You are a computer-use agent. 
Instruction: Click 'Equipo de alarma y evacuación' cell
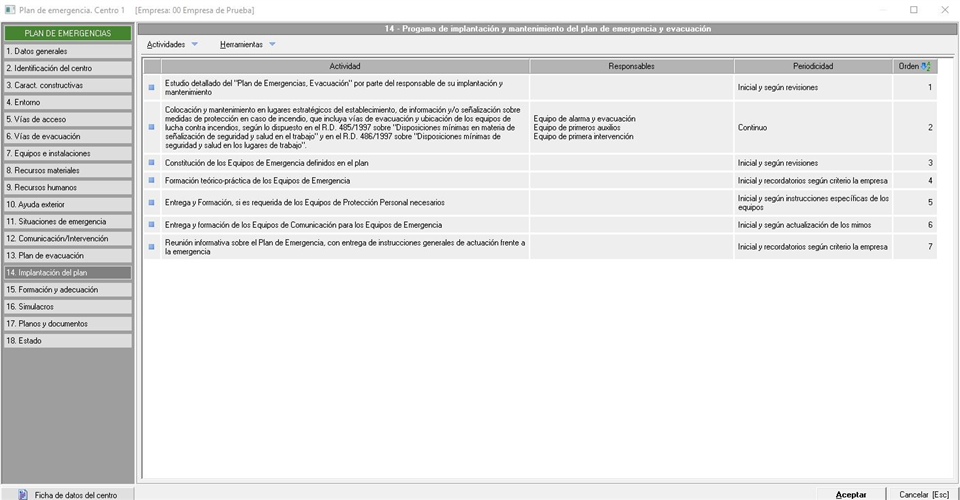631,127
